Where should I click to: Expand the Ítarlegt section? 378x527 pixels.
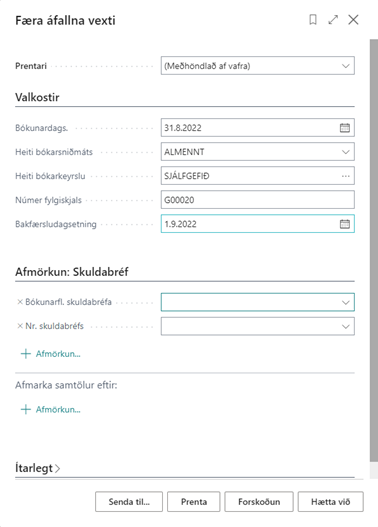coord(38,468)
